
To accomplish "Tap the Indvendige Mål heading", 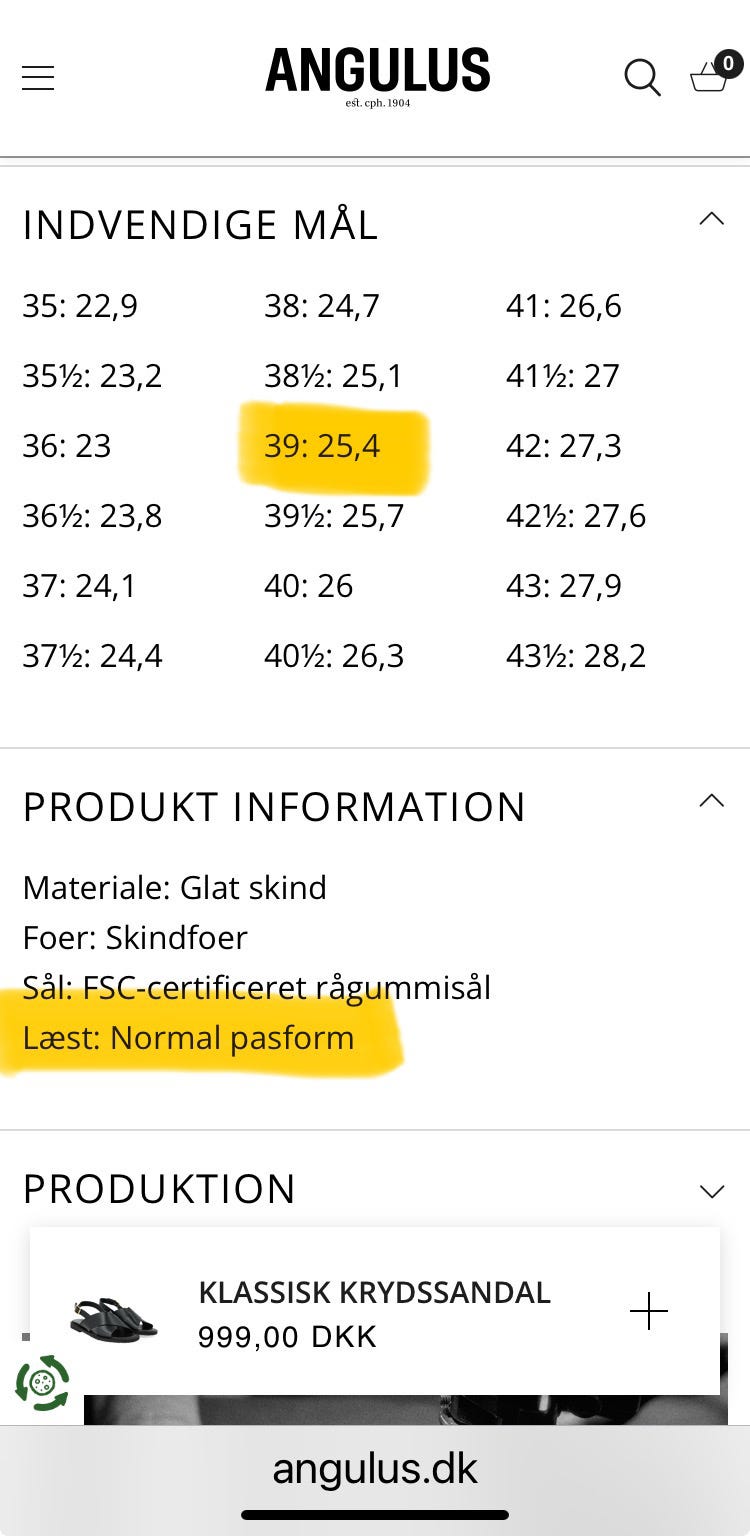I will coord(200,225).
